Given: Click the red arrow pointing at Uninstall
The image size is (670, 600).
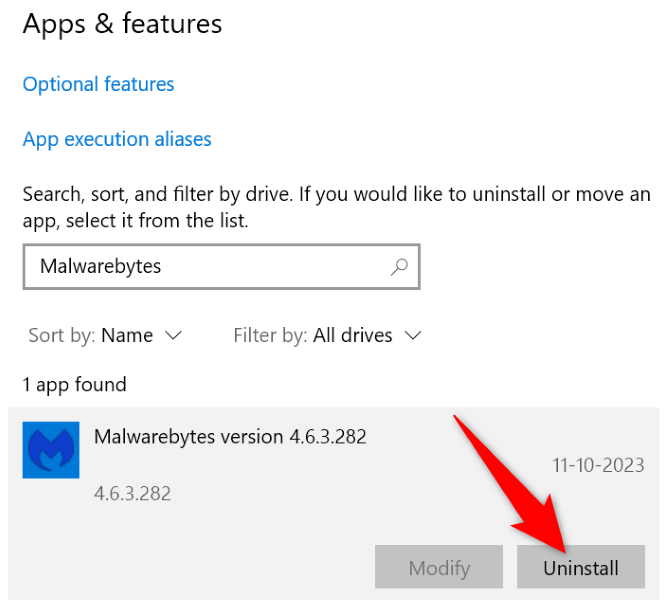Looking at the screenshot, I should pos(510,480).
